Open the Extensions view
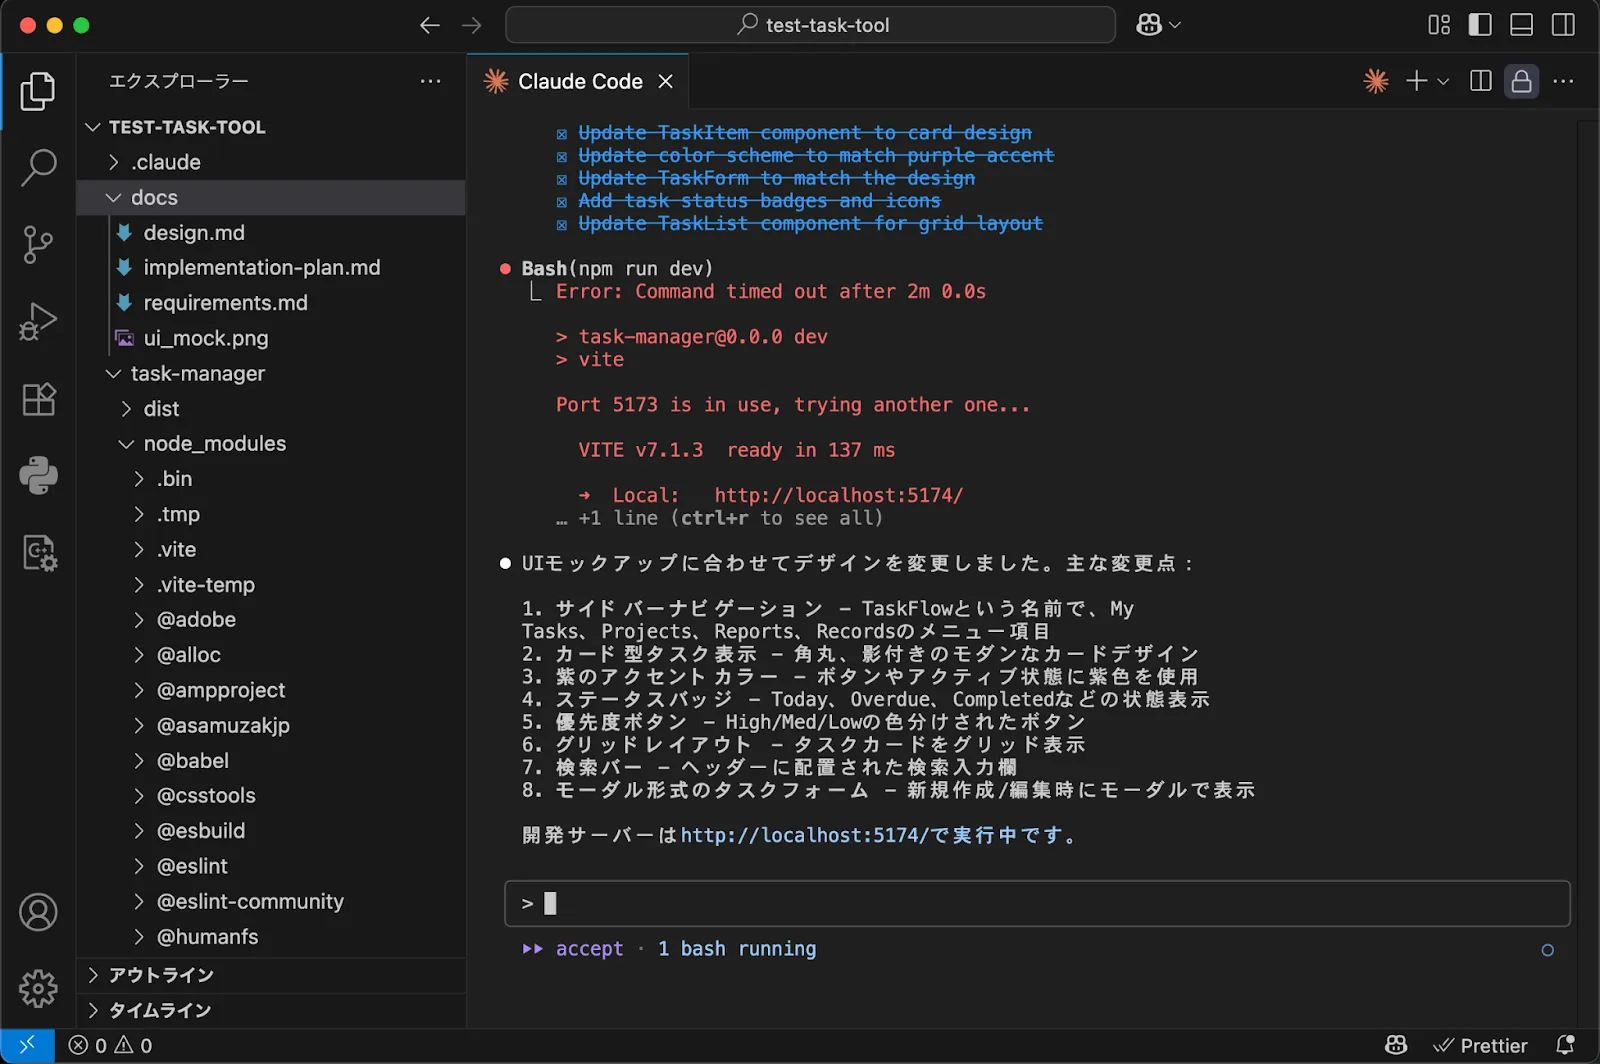The height and width of the screenshot is (1064, 1600). pyautogui.click(x=38, y=399)
